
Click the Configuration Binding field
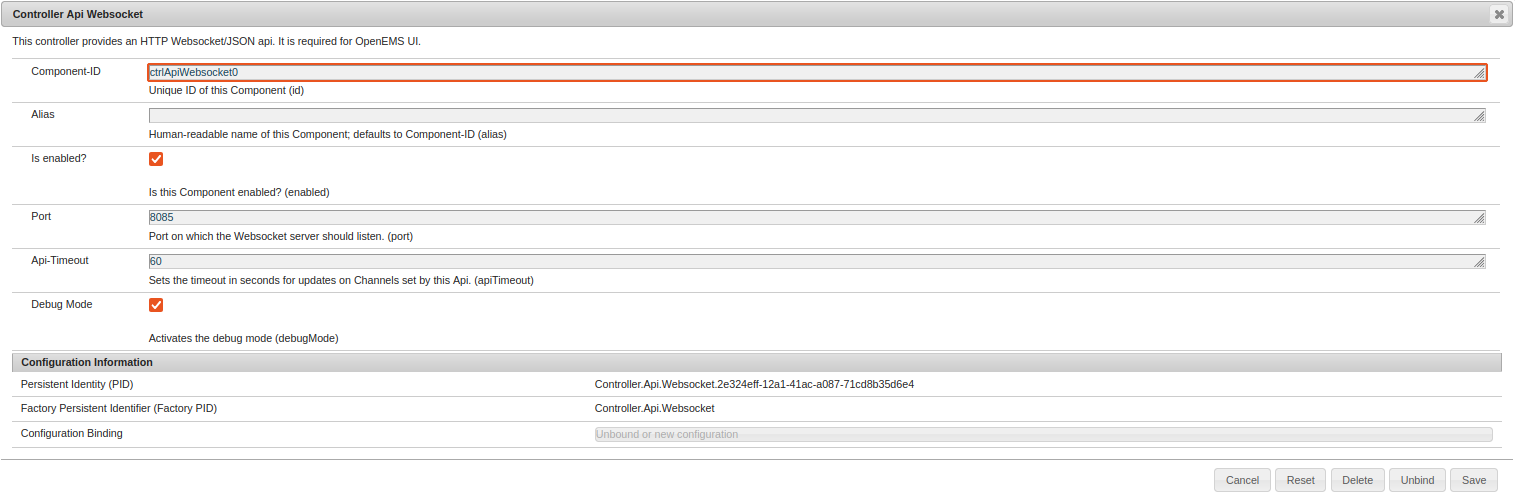coord(1042,435)
